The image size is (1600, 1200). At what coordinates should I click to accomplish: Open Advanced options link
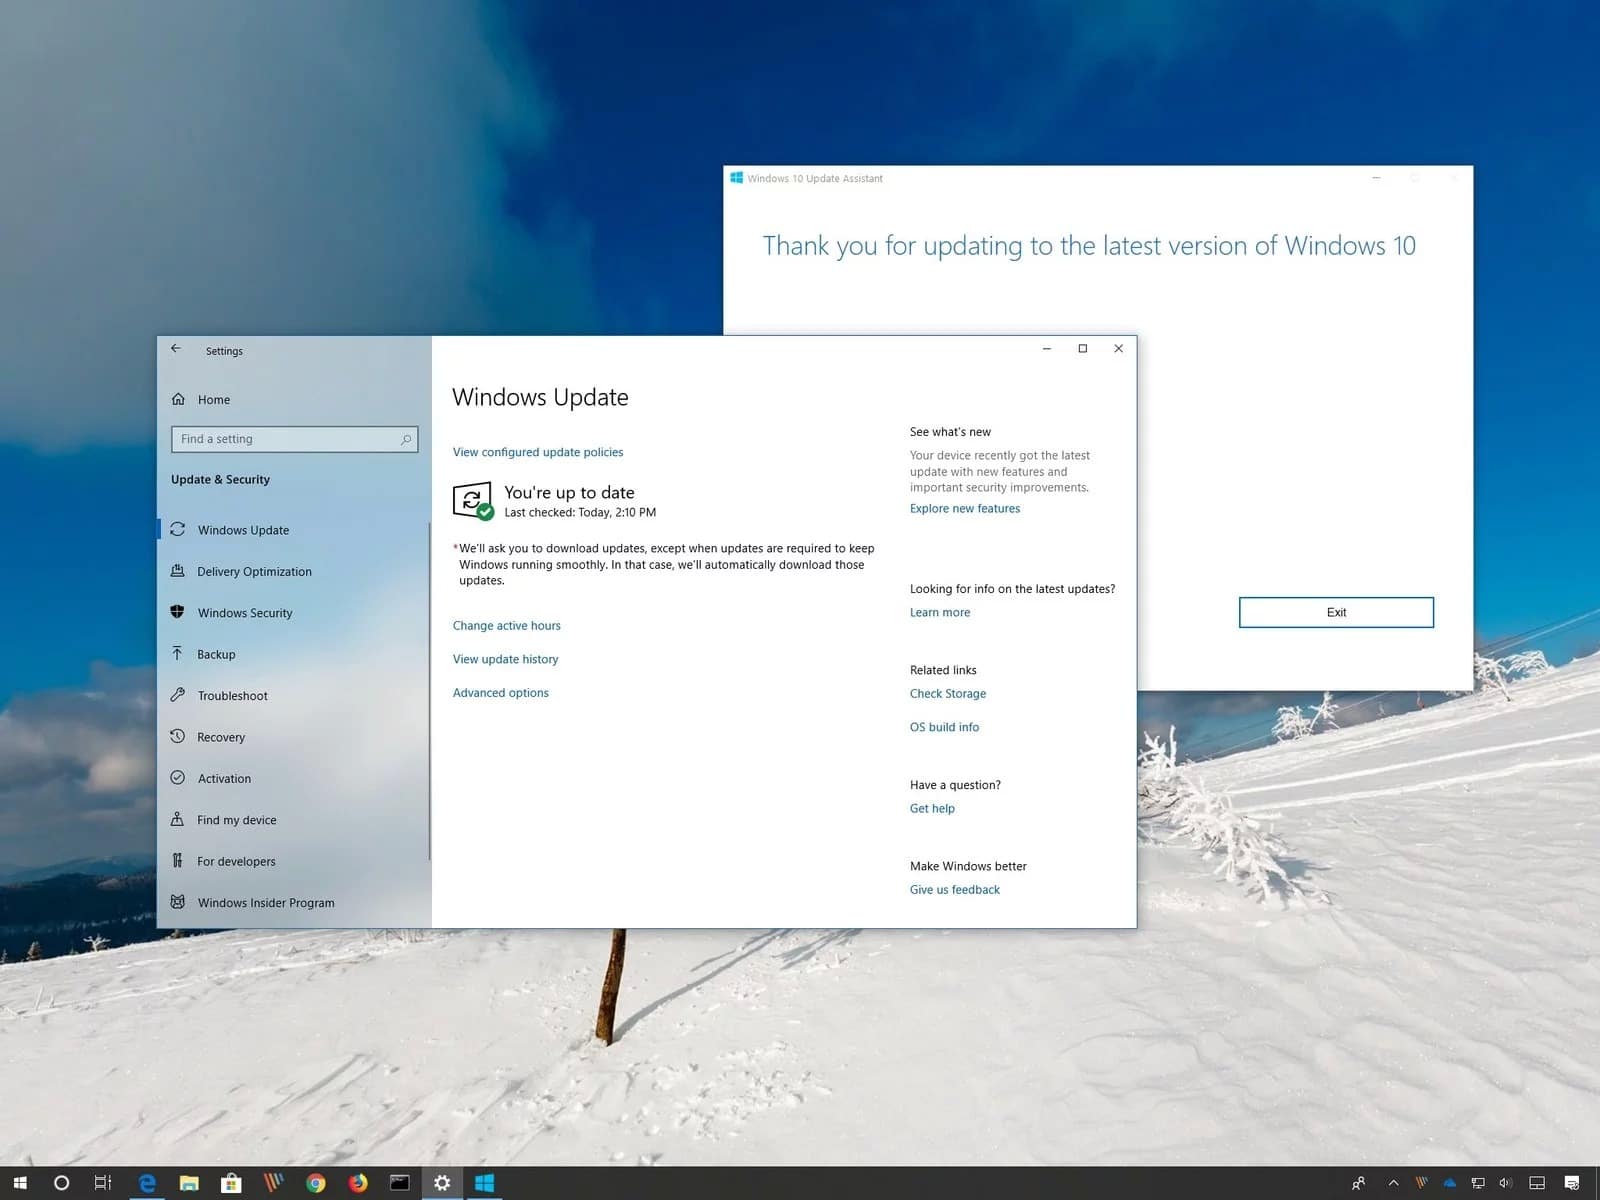click(x=500, y=692)
